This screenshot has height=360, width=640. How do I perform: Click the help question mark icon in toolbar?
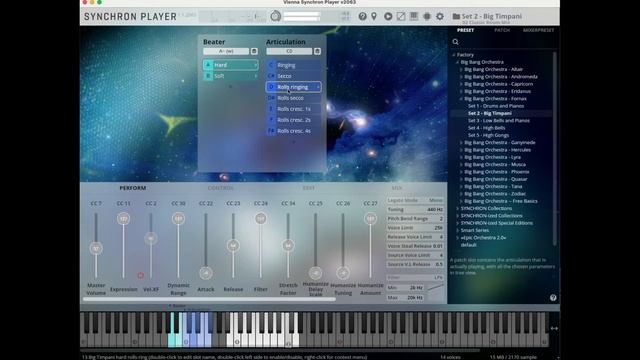click(x=362, y=16)
